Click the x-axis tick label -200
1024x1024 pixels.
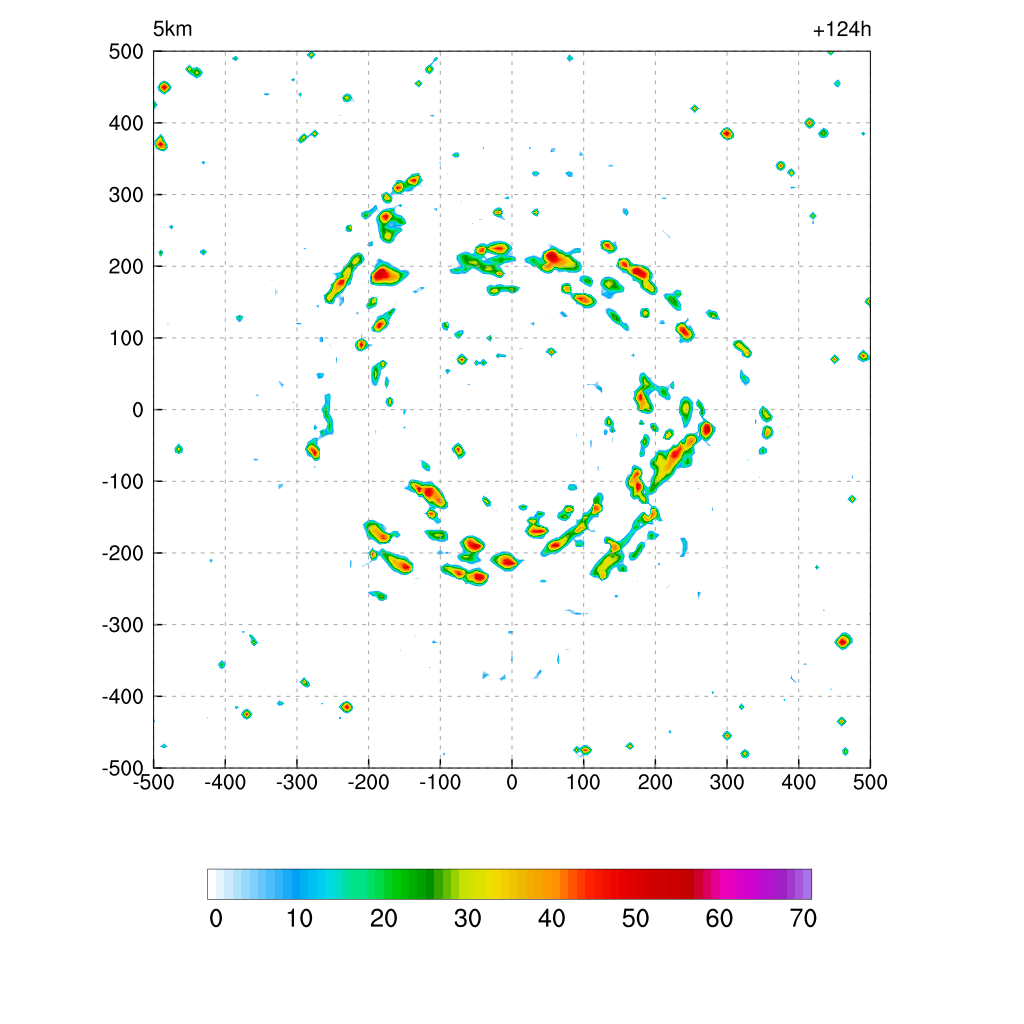368,782
